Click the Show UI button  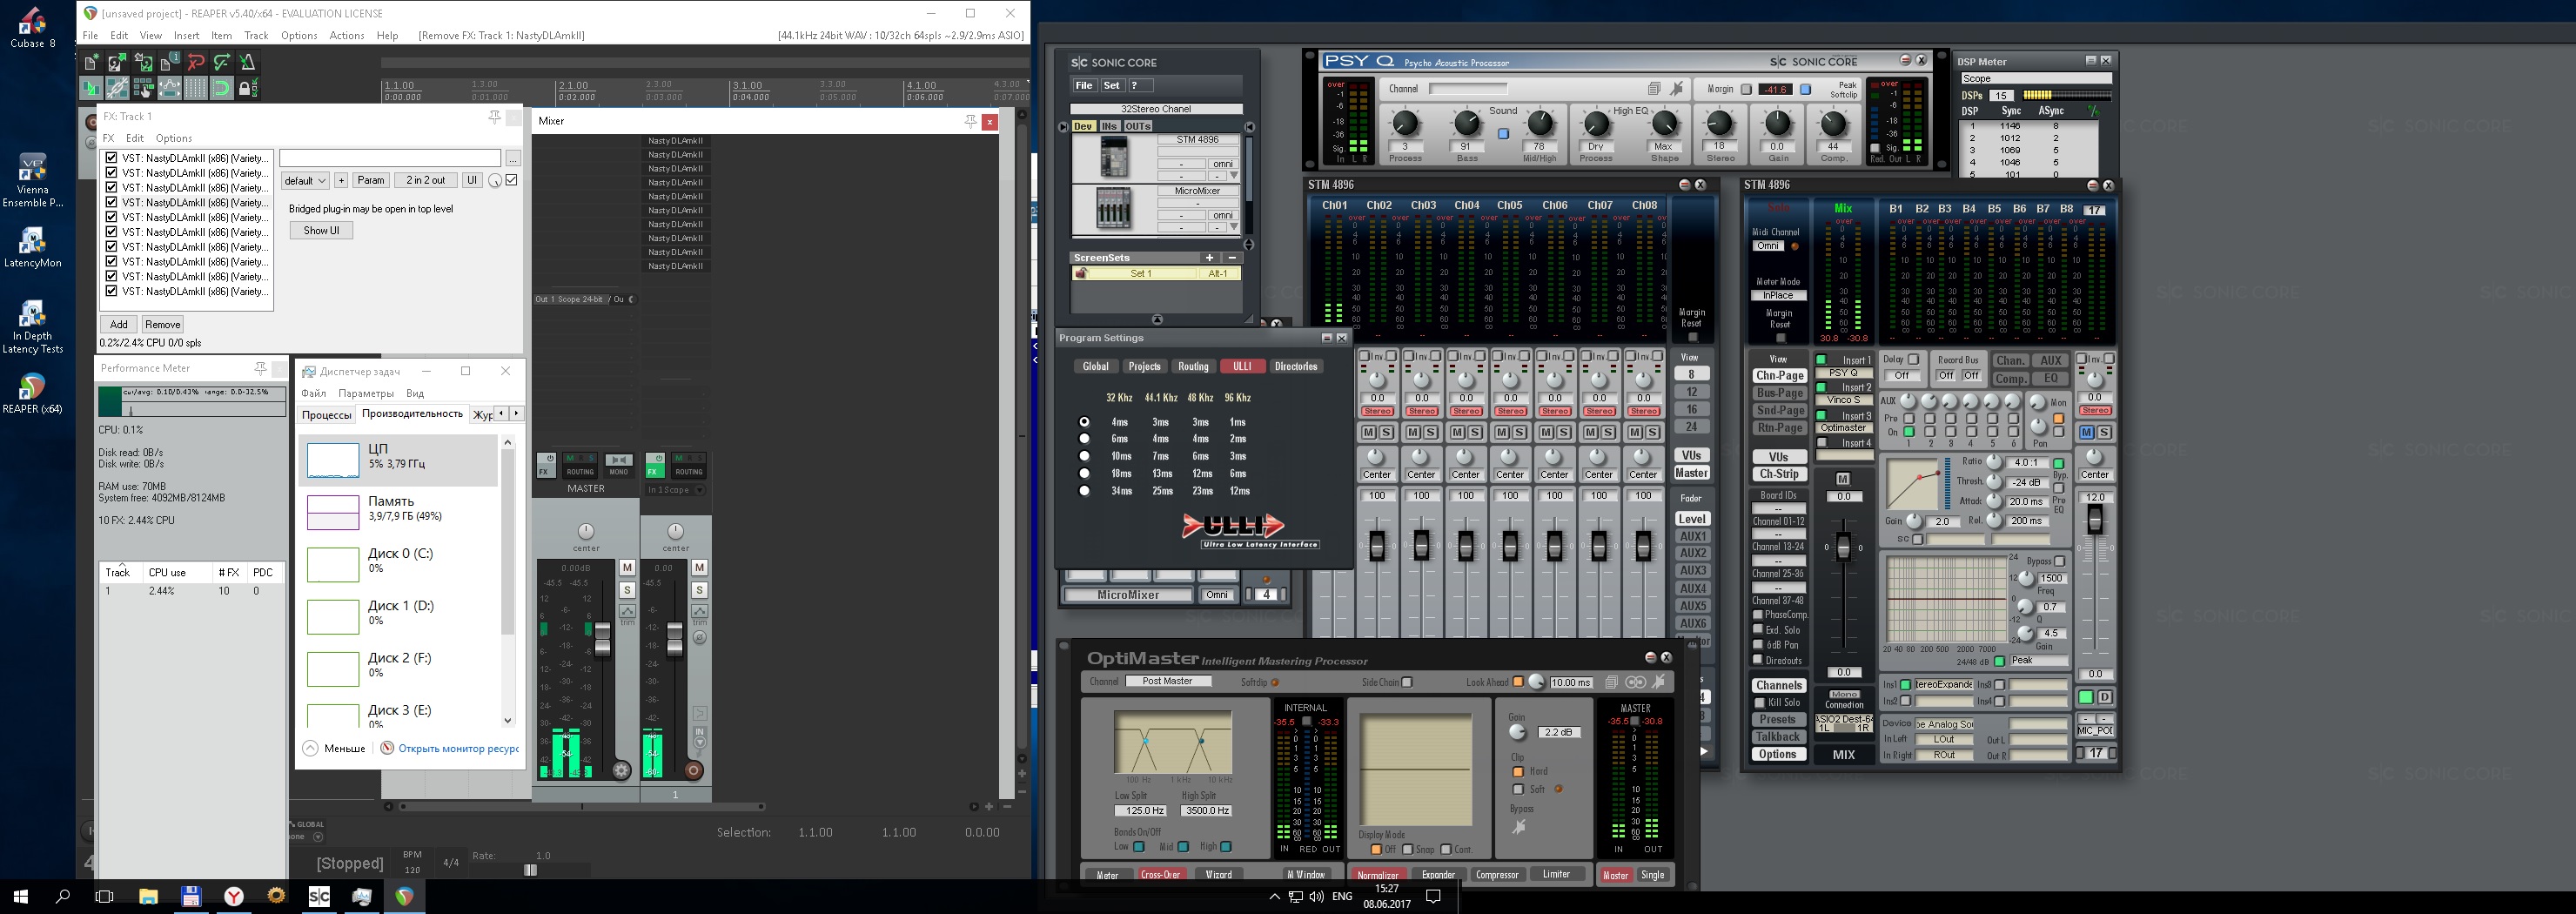[x=321, y=230]
